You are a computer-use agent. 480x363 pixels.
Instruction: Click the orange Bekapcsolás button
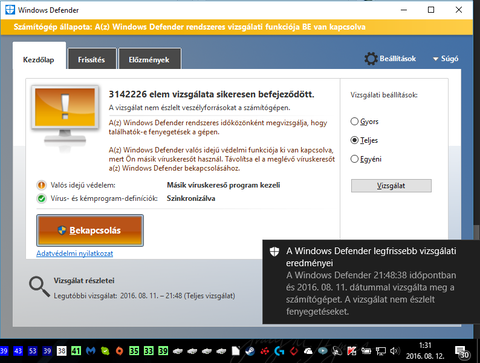[90, 230]
